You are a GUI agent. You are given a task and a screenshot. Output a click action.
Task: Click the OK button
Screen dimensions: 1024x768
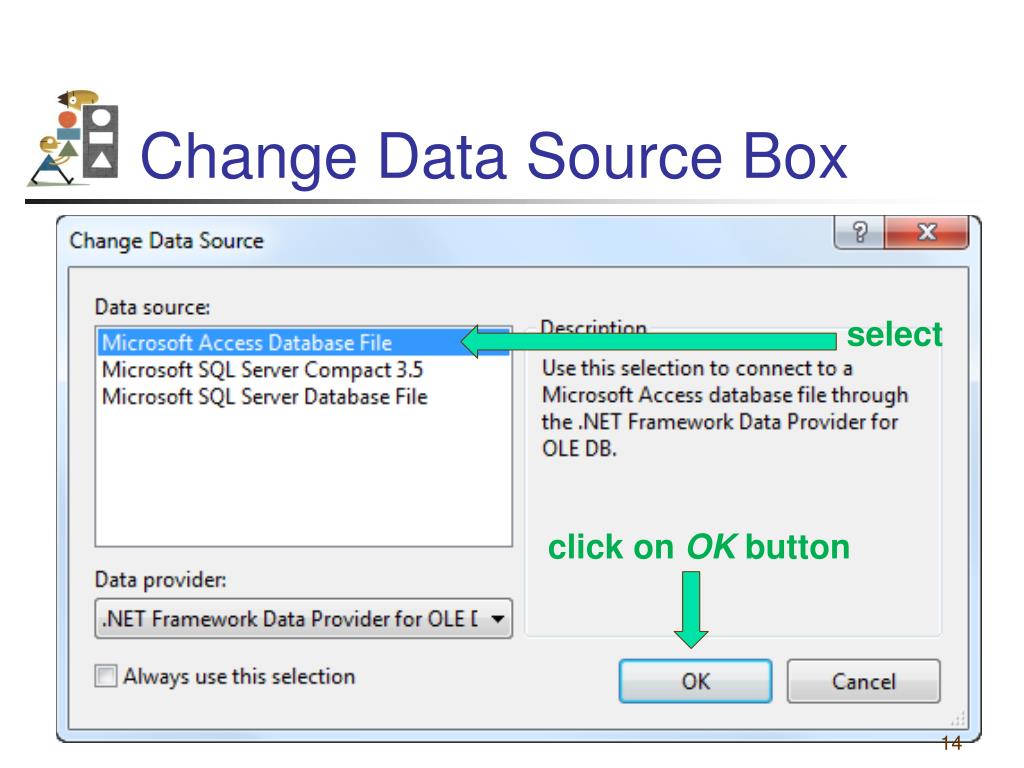(x=696, y=681)
